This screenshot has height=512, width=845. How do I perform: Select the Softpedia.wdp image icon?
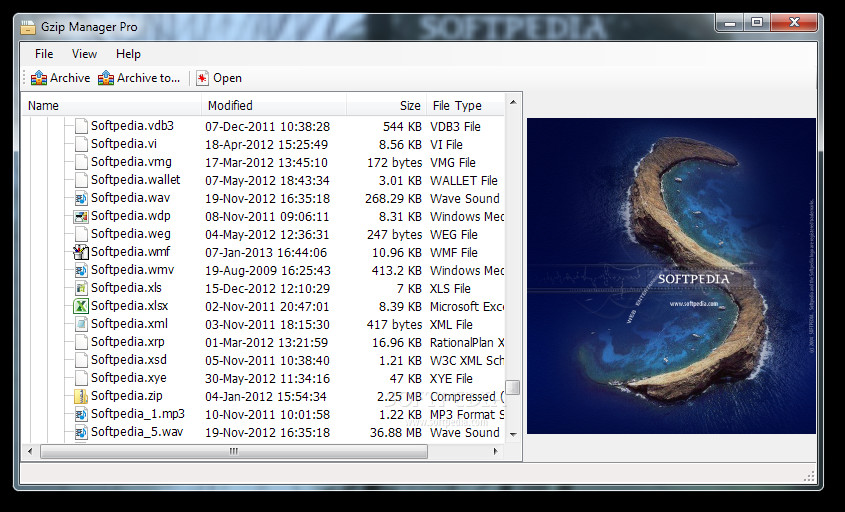(x=81, y=216)
